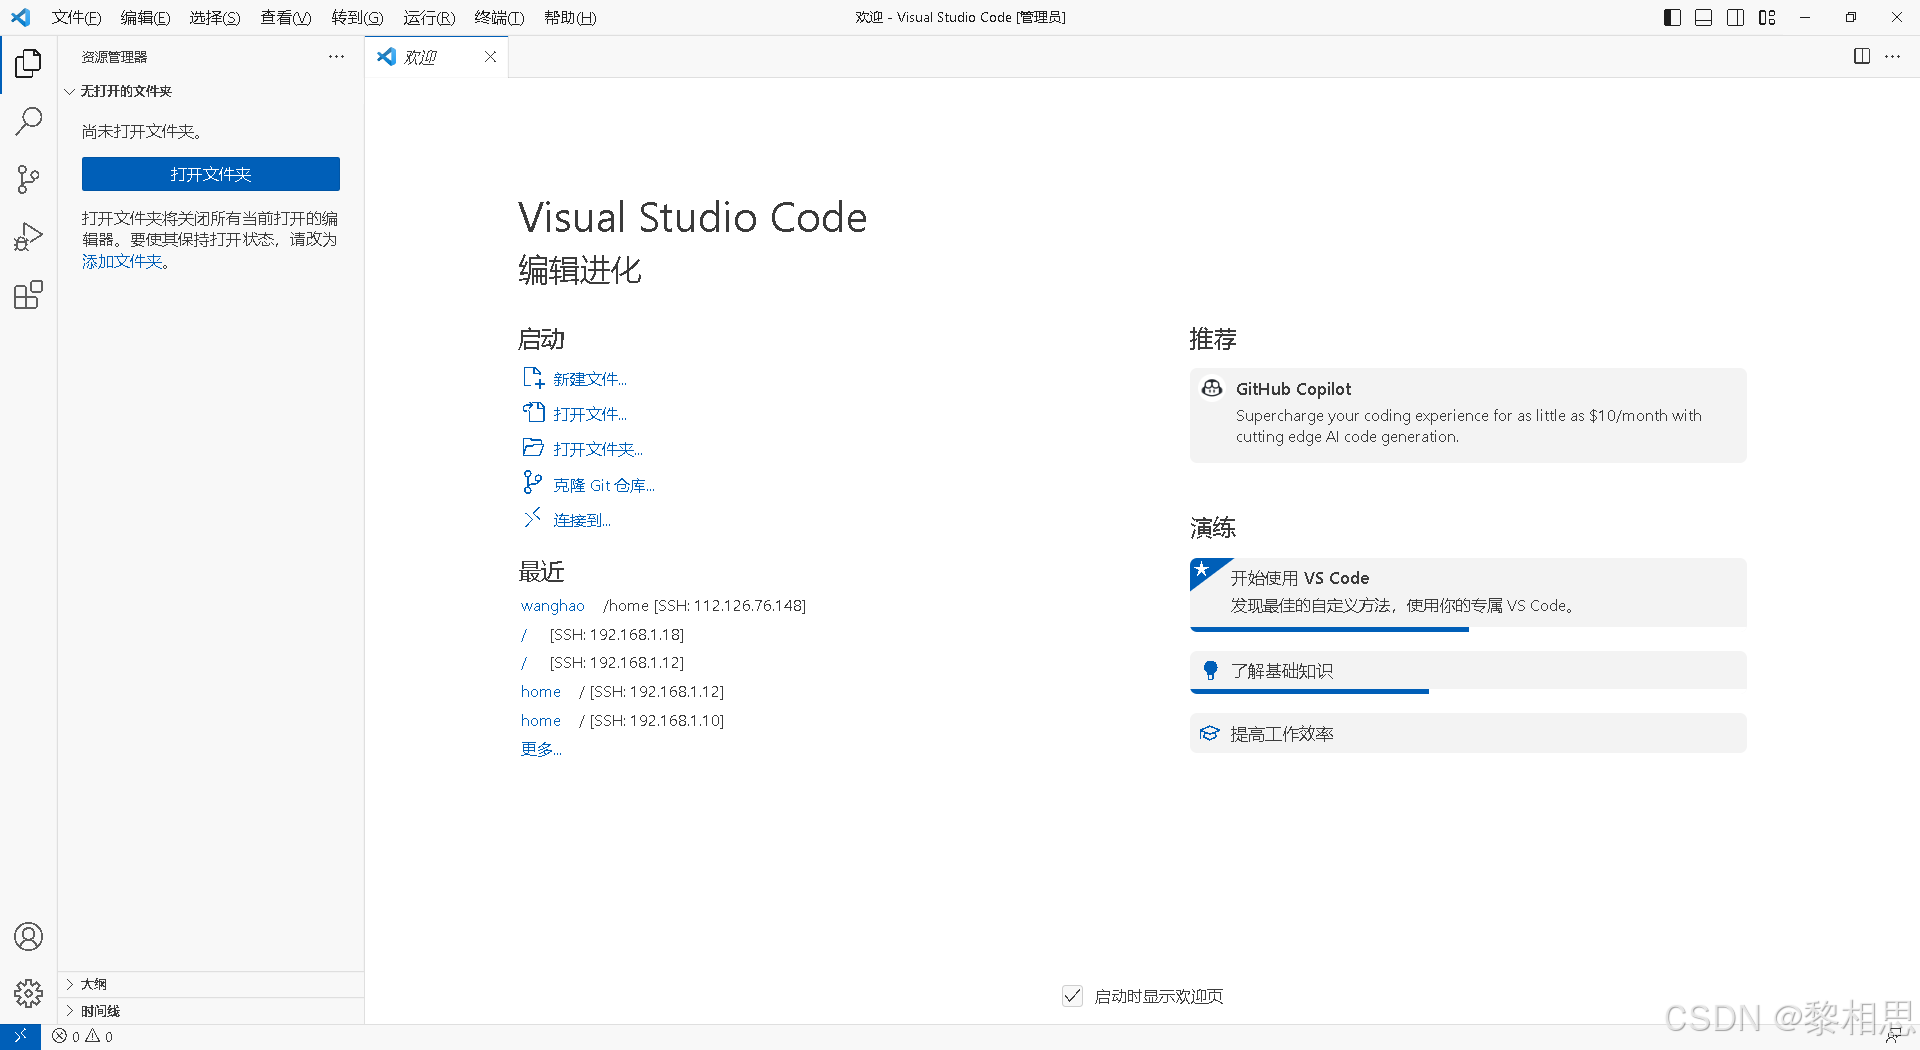The height and width of the screenshot is (1050, 1920).
Task: Click progress bar under 开始使用 VS Code
Action: 1329,629
